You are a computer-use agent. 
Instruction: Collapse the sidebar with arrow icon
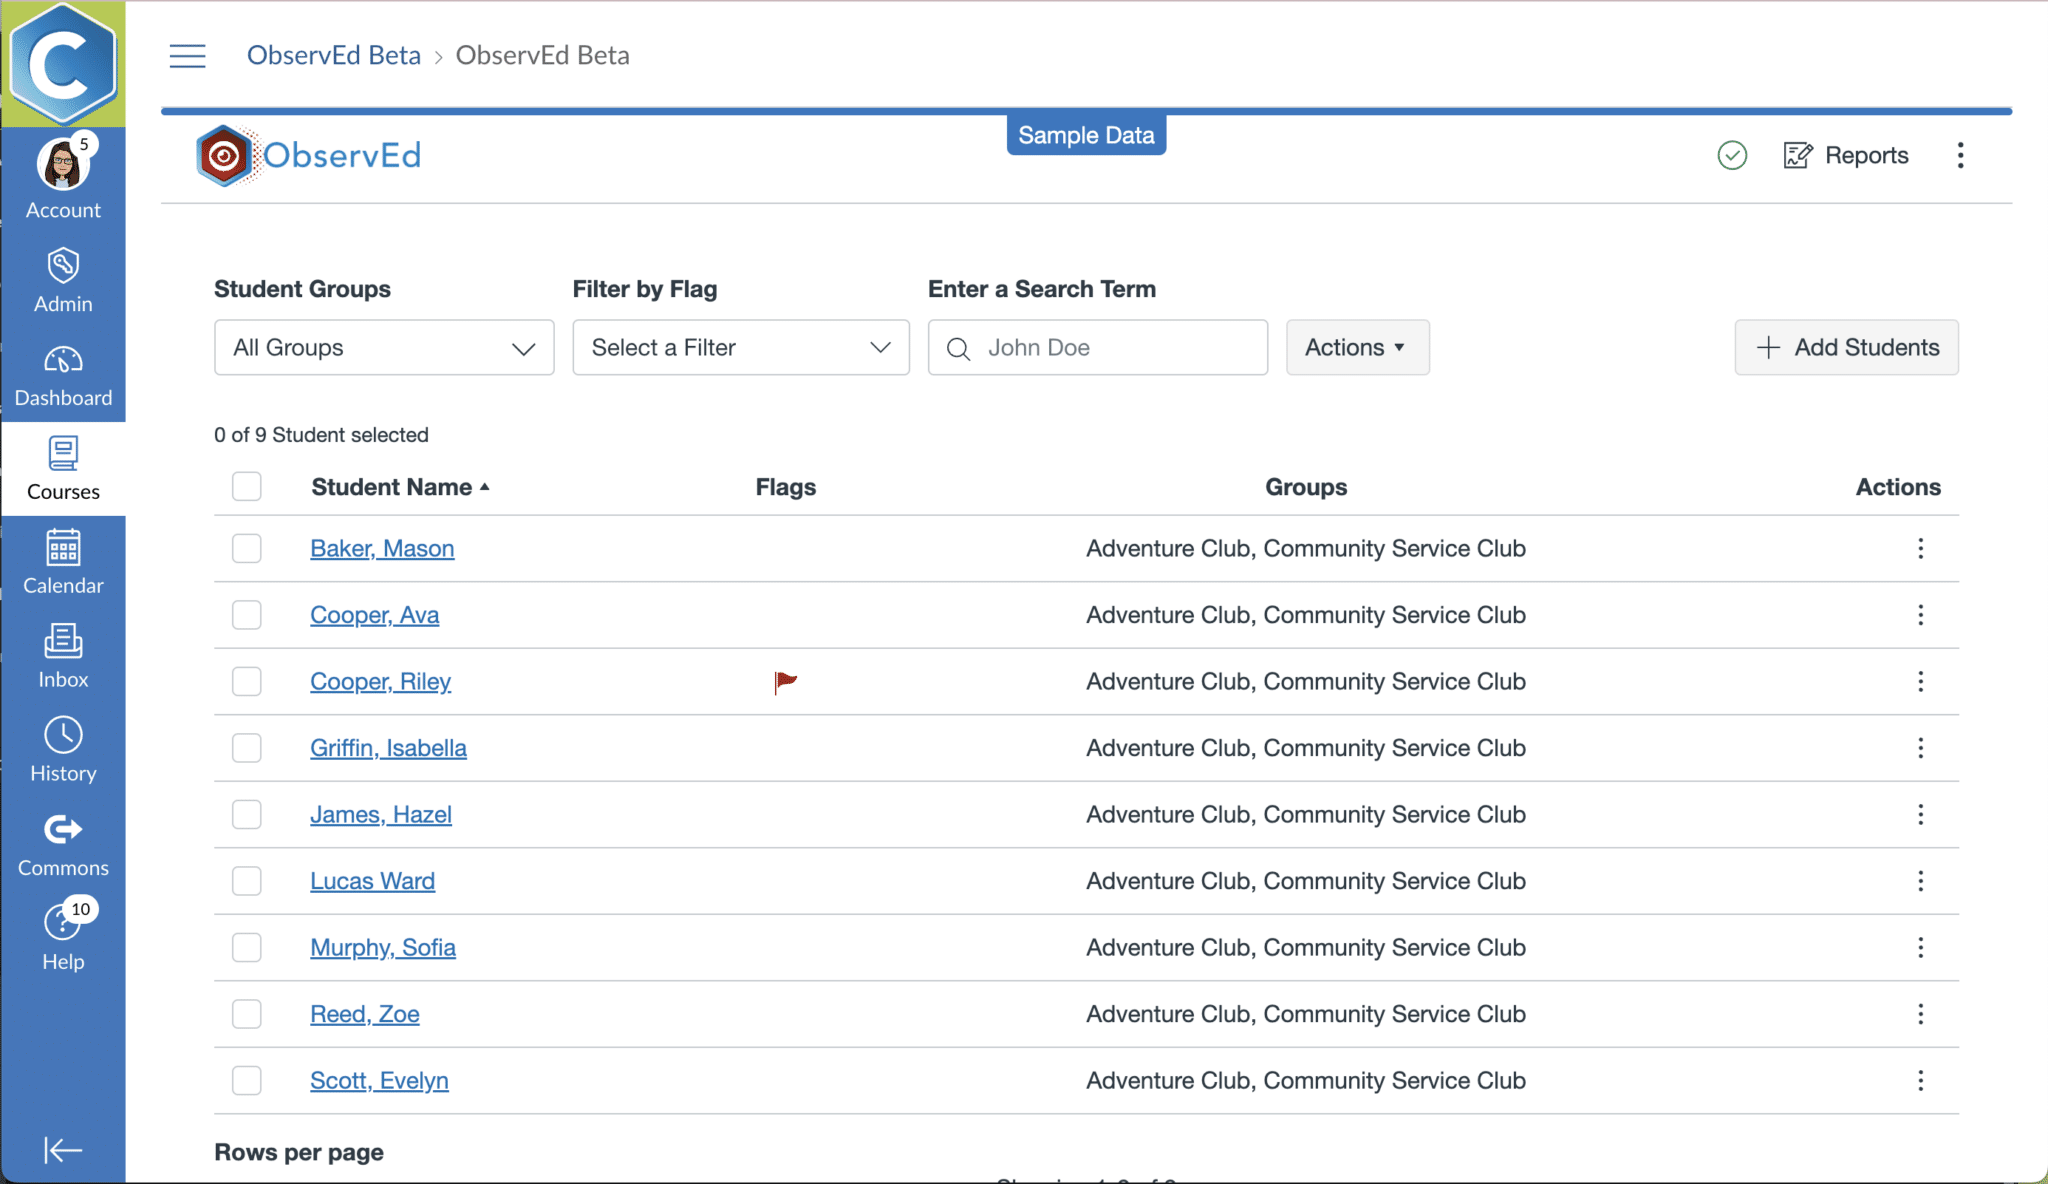63,1150
